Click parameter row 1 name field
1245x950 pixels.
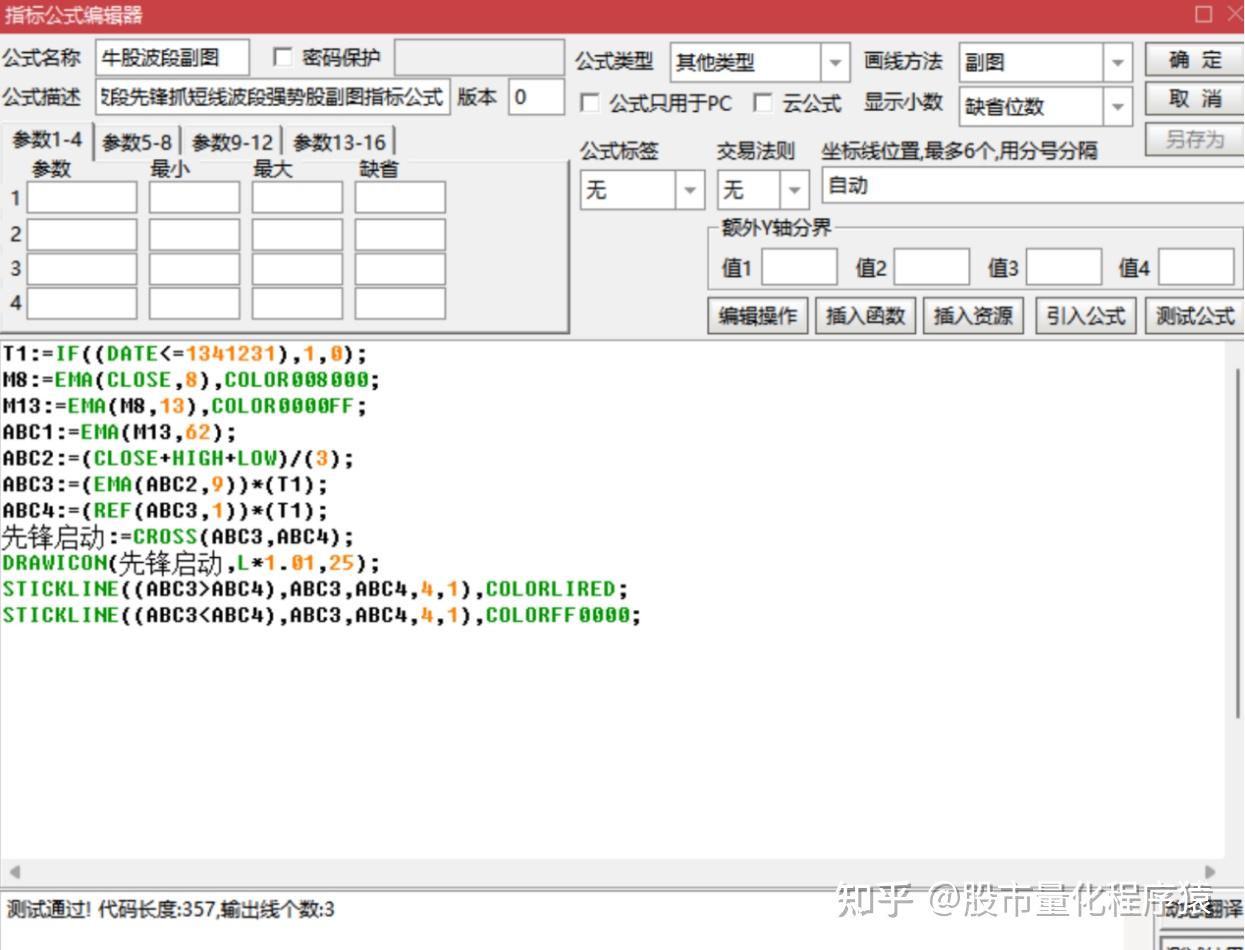click(82, 198)
